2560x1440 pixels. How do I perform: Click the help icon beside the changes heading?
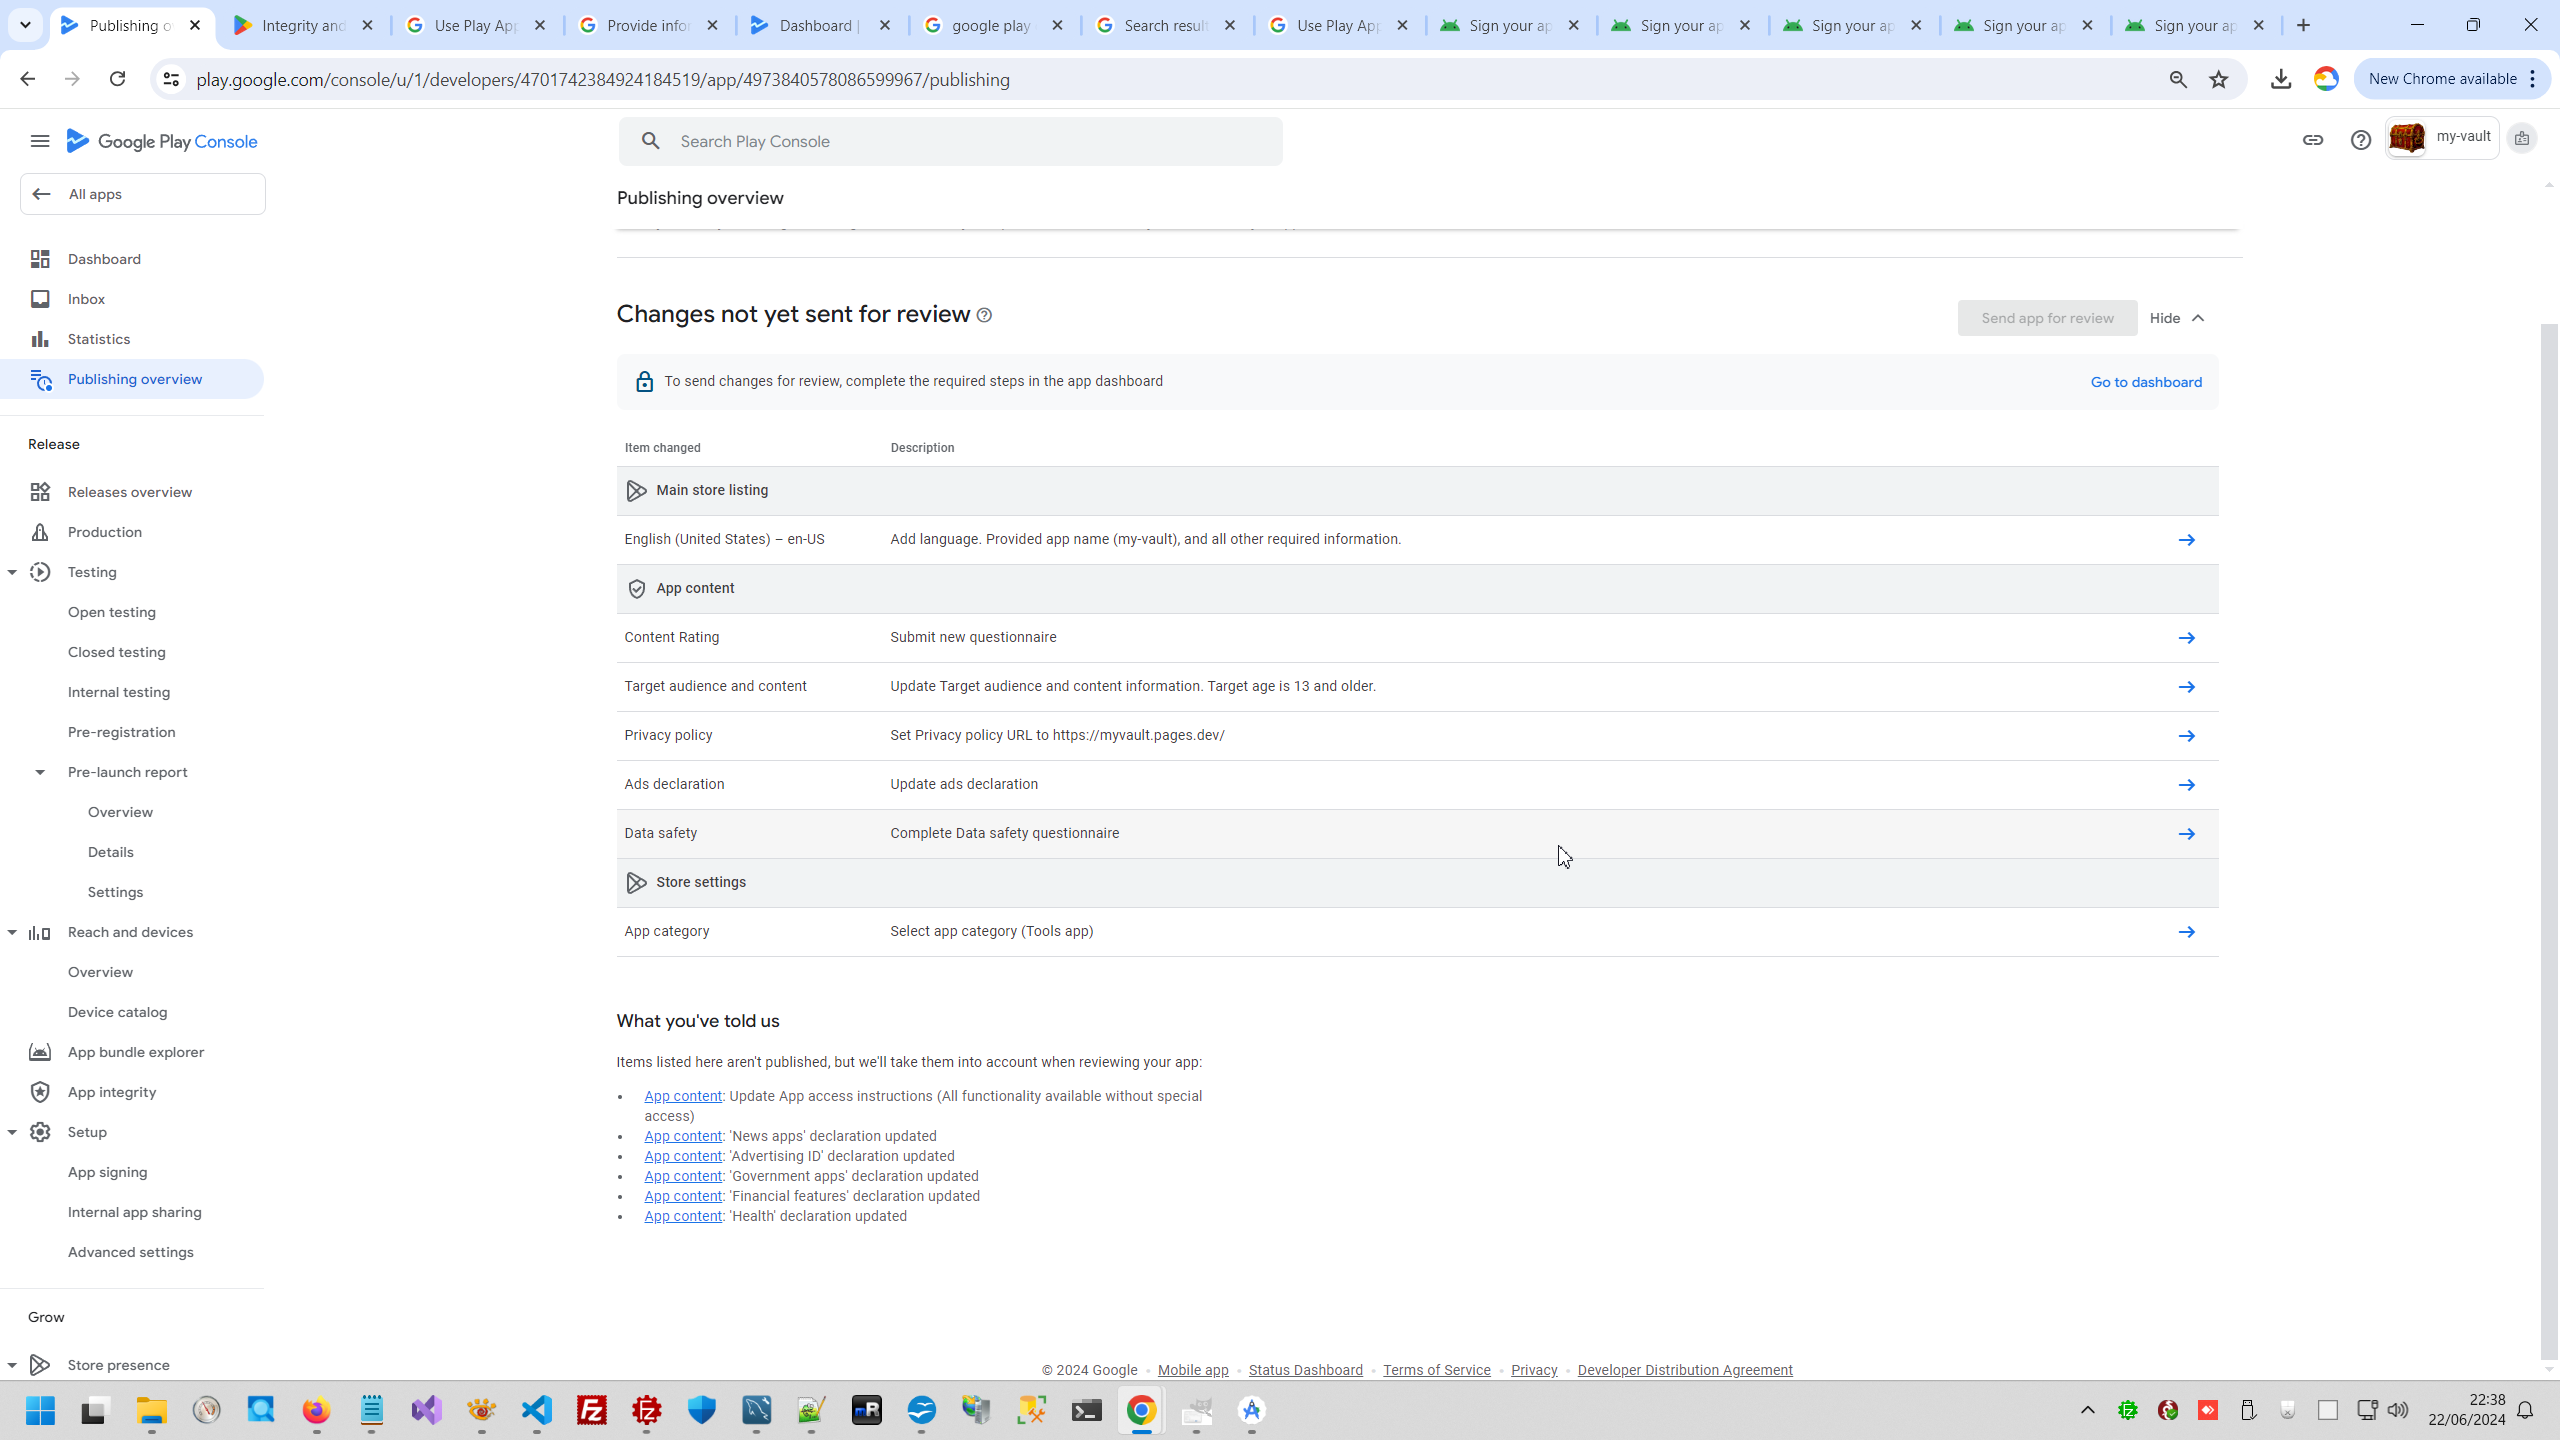coord(984,315)
